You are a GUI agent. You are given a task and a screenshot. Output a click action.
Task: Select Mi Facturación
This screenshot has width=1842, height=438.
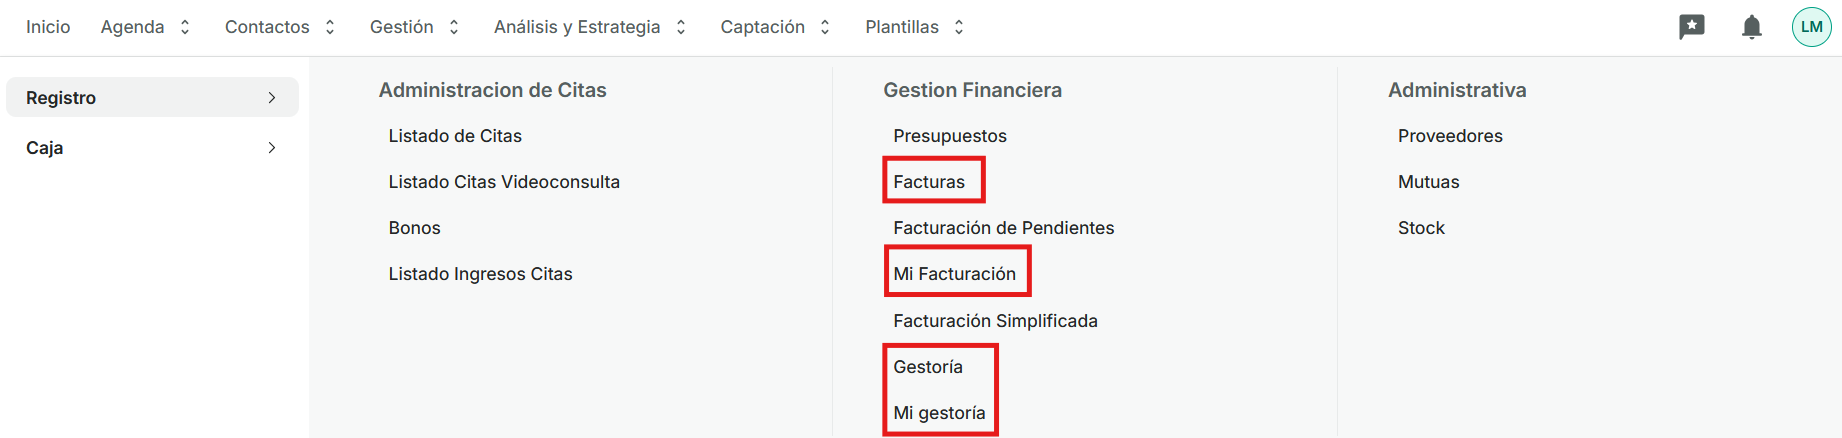pyautogui.click(x=954, y=274)
